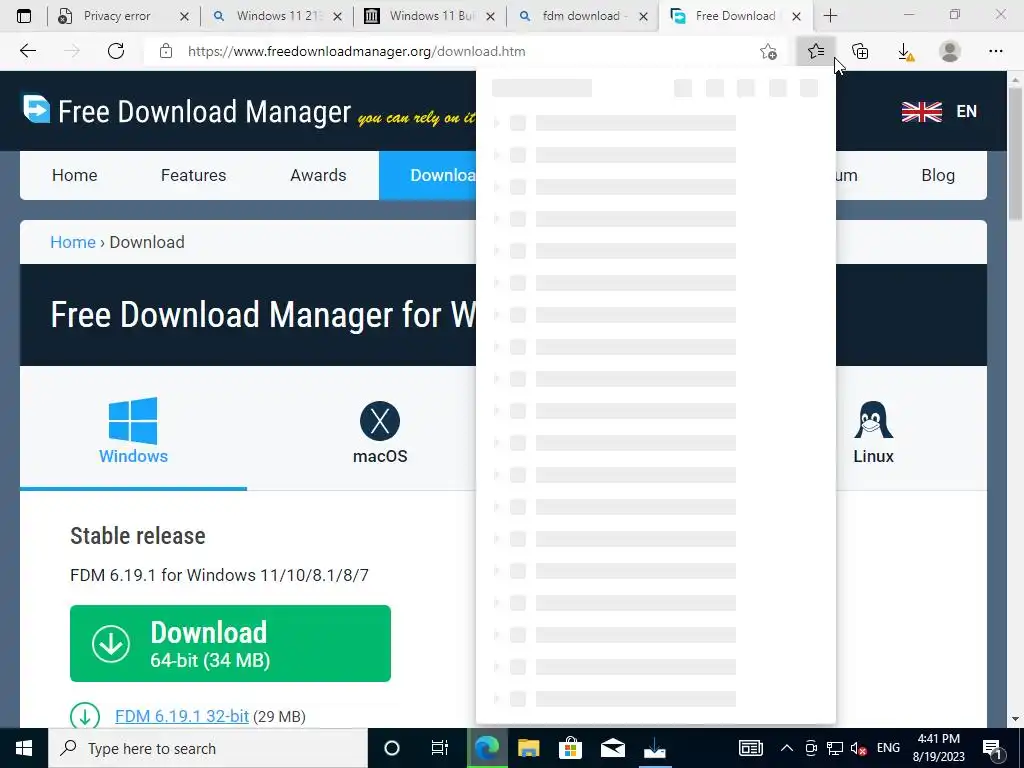Close the Privacy error tab
The width and height of the screenshot is (1024, 768).
[x=184, y=16]
